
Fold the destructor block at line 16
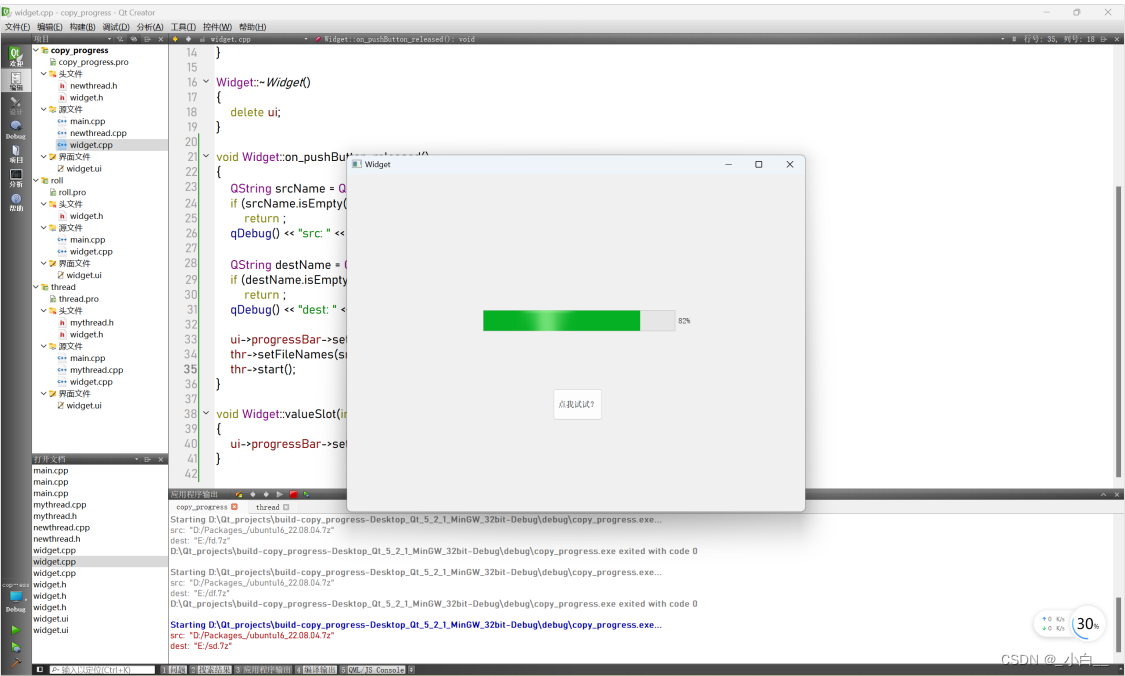206,82
